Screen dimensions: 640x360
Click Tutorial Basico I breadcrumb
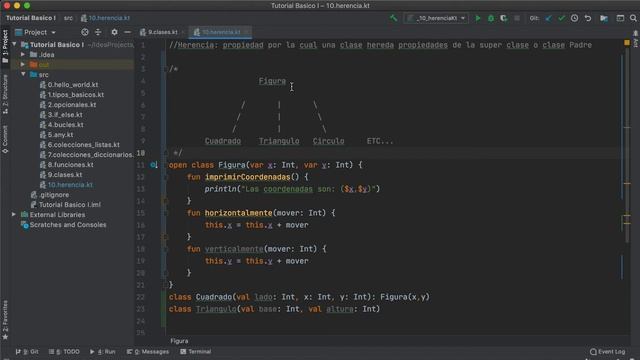(31, 18)
